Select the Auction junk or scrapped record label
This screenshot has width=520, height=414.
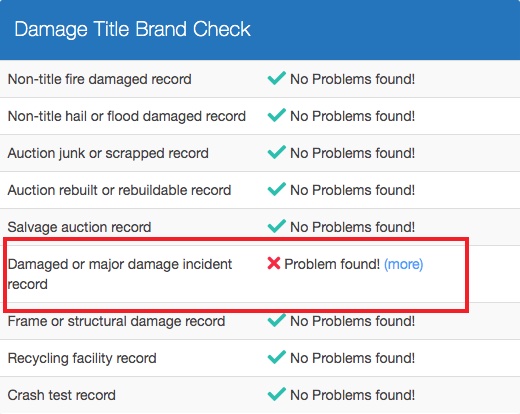(x=108, y=154)
